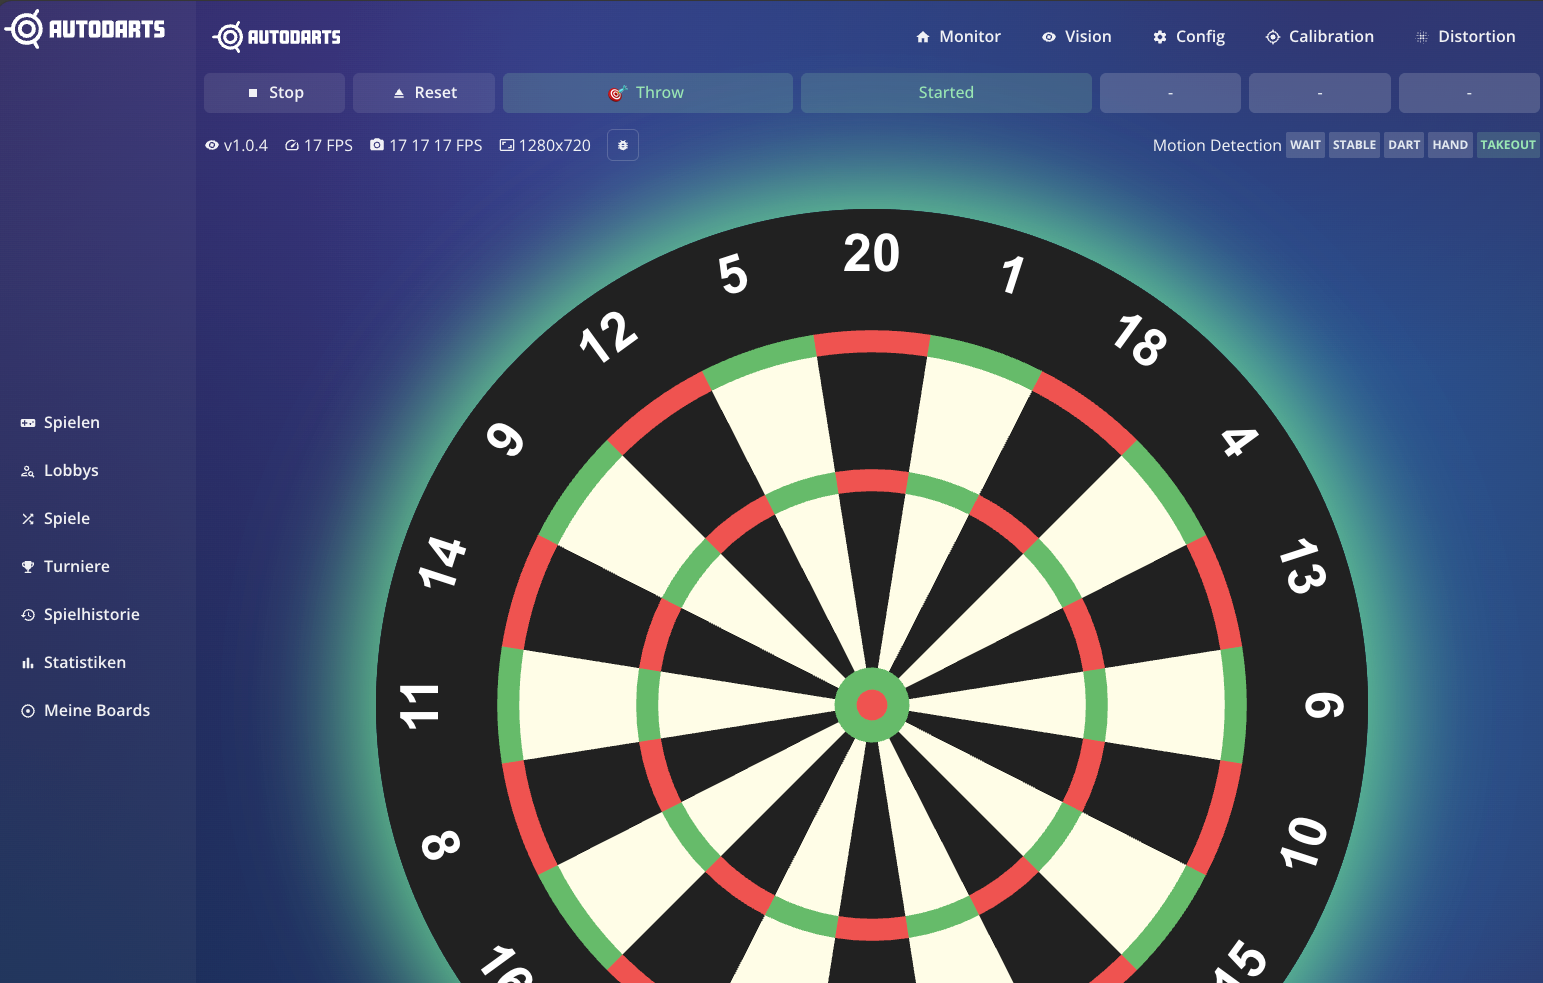The height and width of the screenshot is (983, 1543).
Task: View the Spielhistorie page
Action: tap(91, 615)
